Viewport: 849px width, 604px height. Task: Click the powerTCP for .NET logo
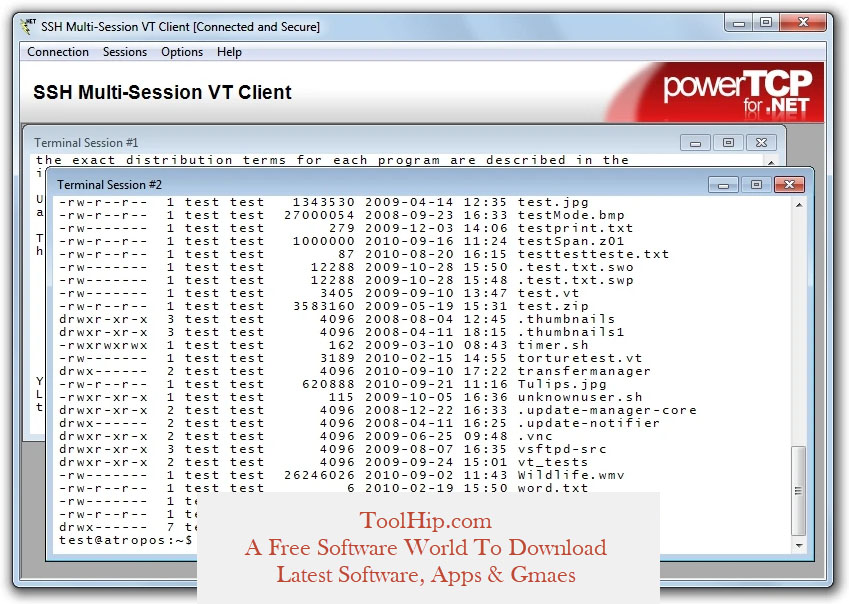[737, 91]
